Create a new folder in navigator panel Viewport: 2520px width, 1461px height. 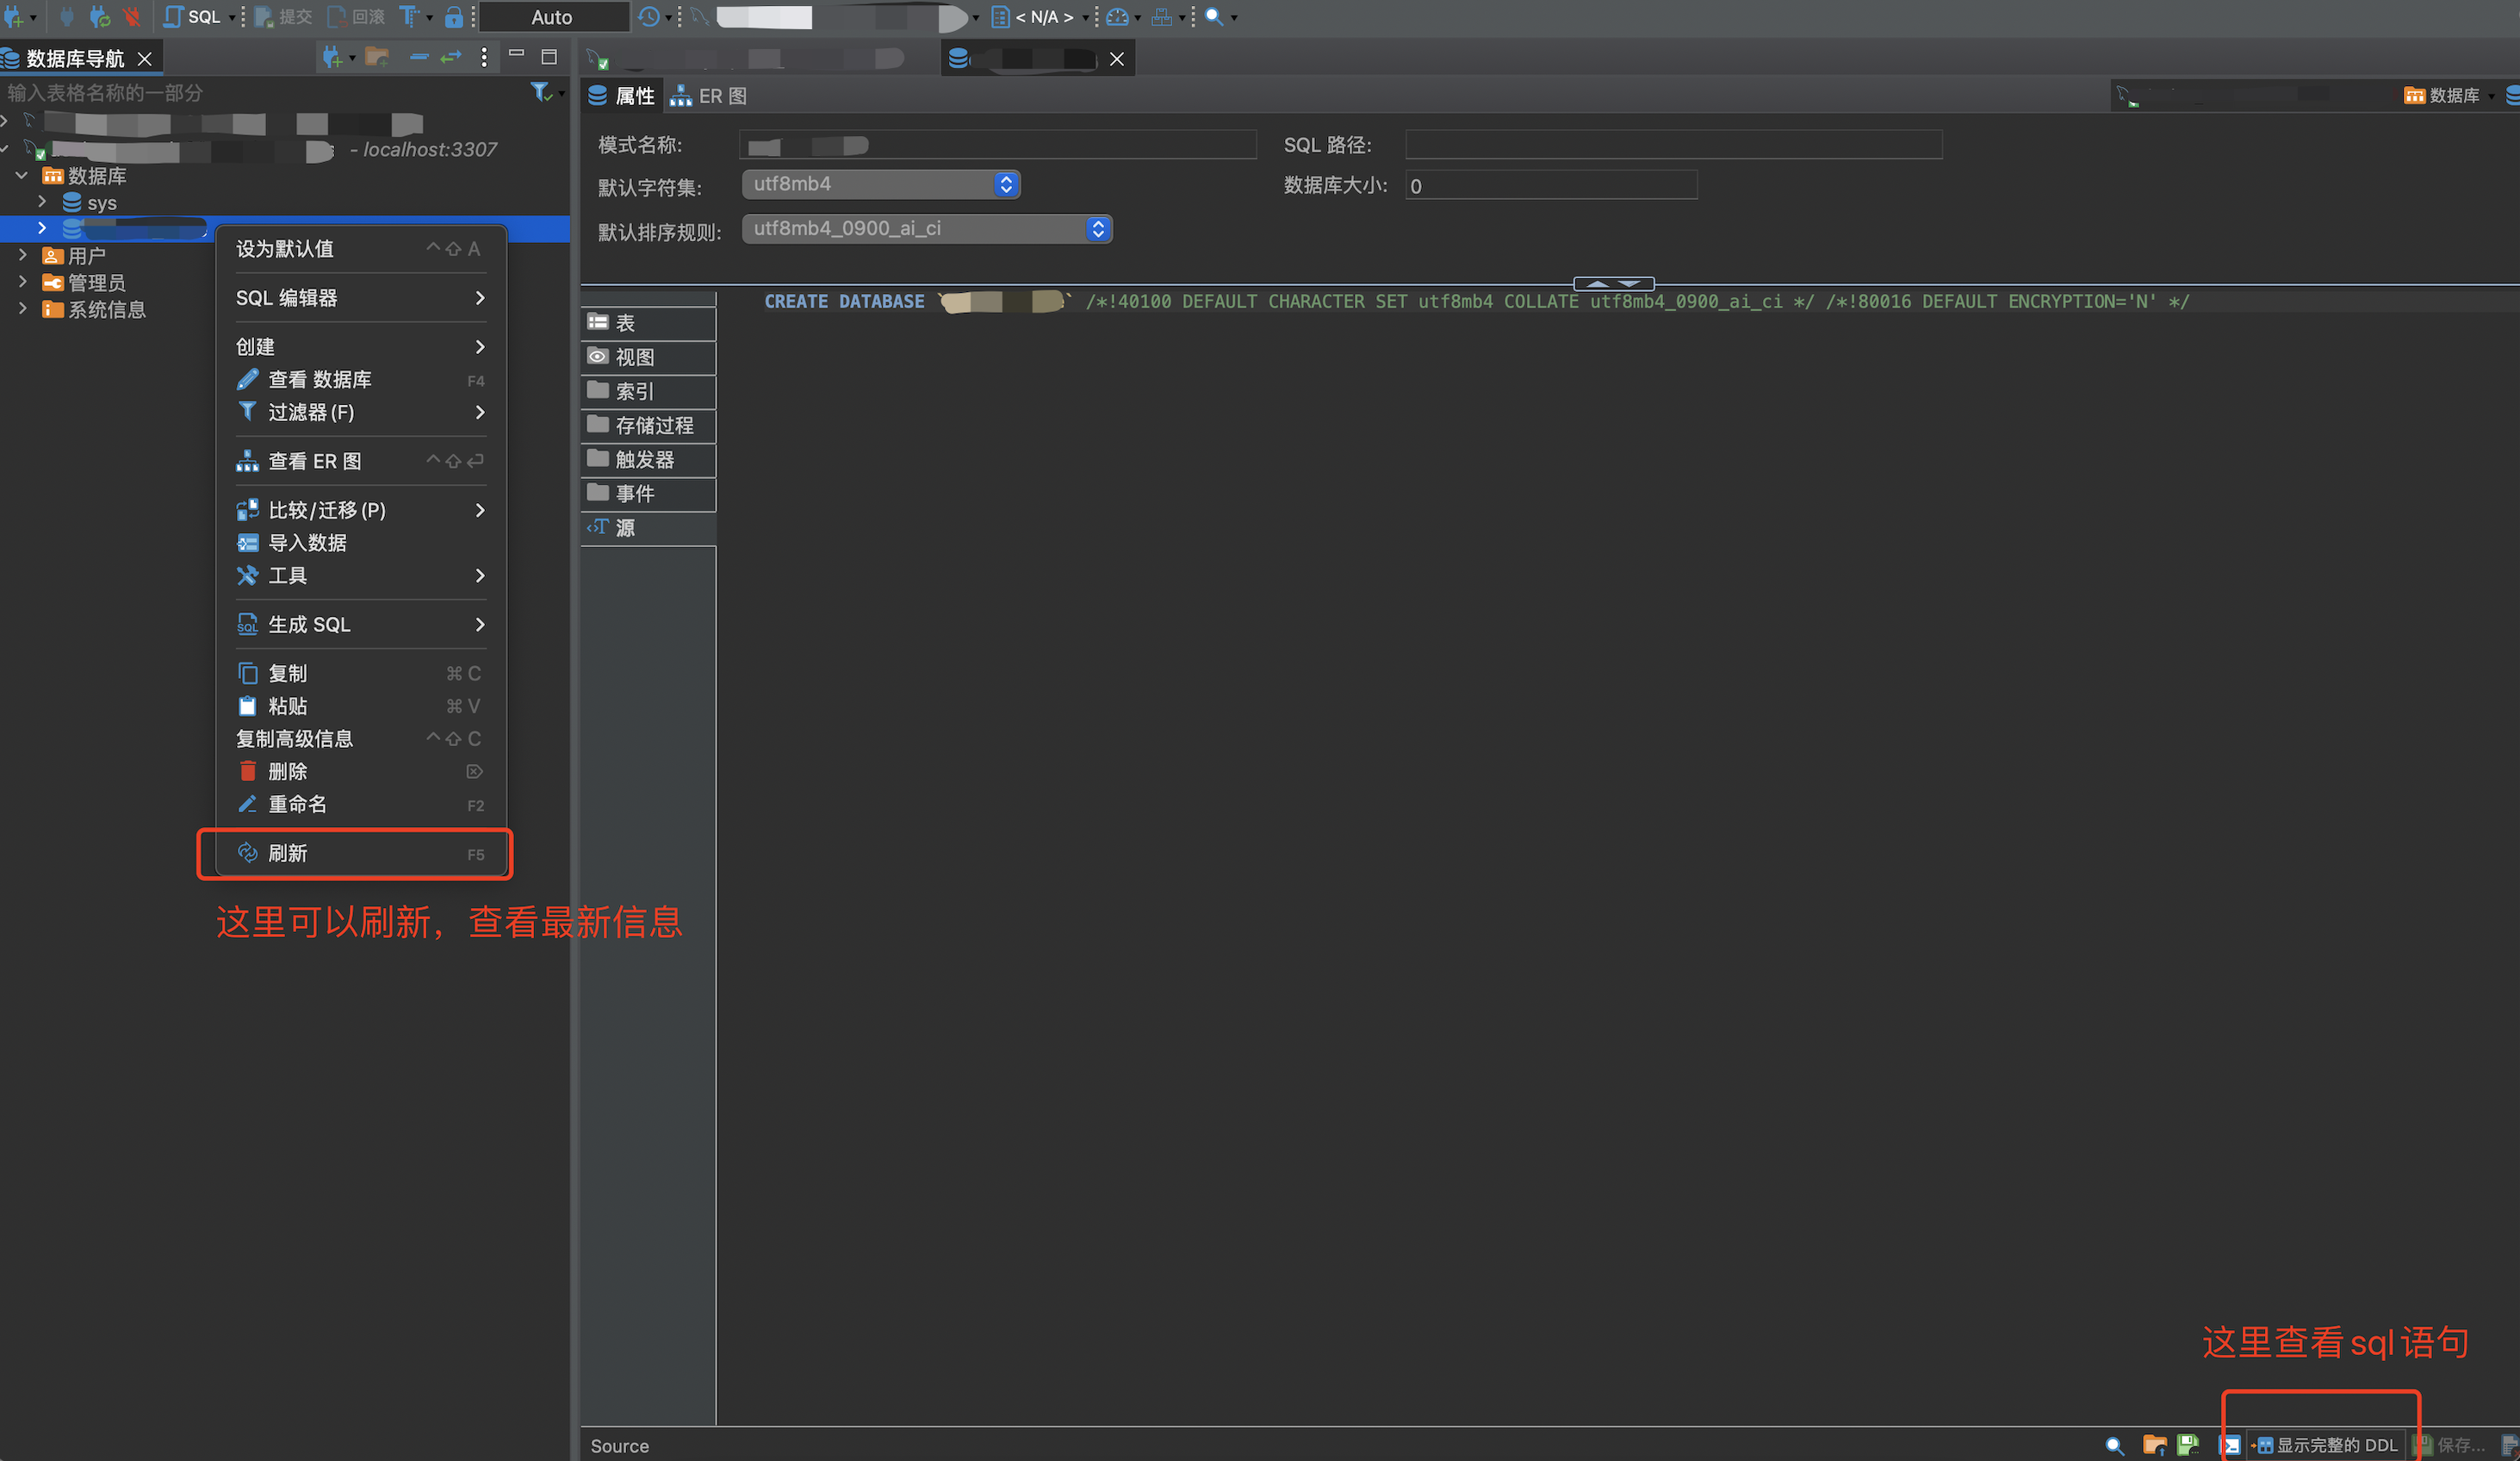click(x=377, y=57)
